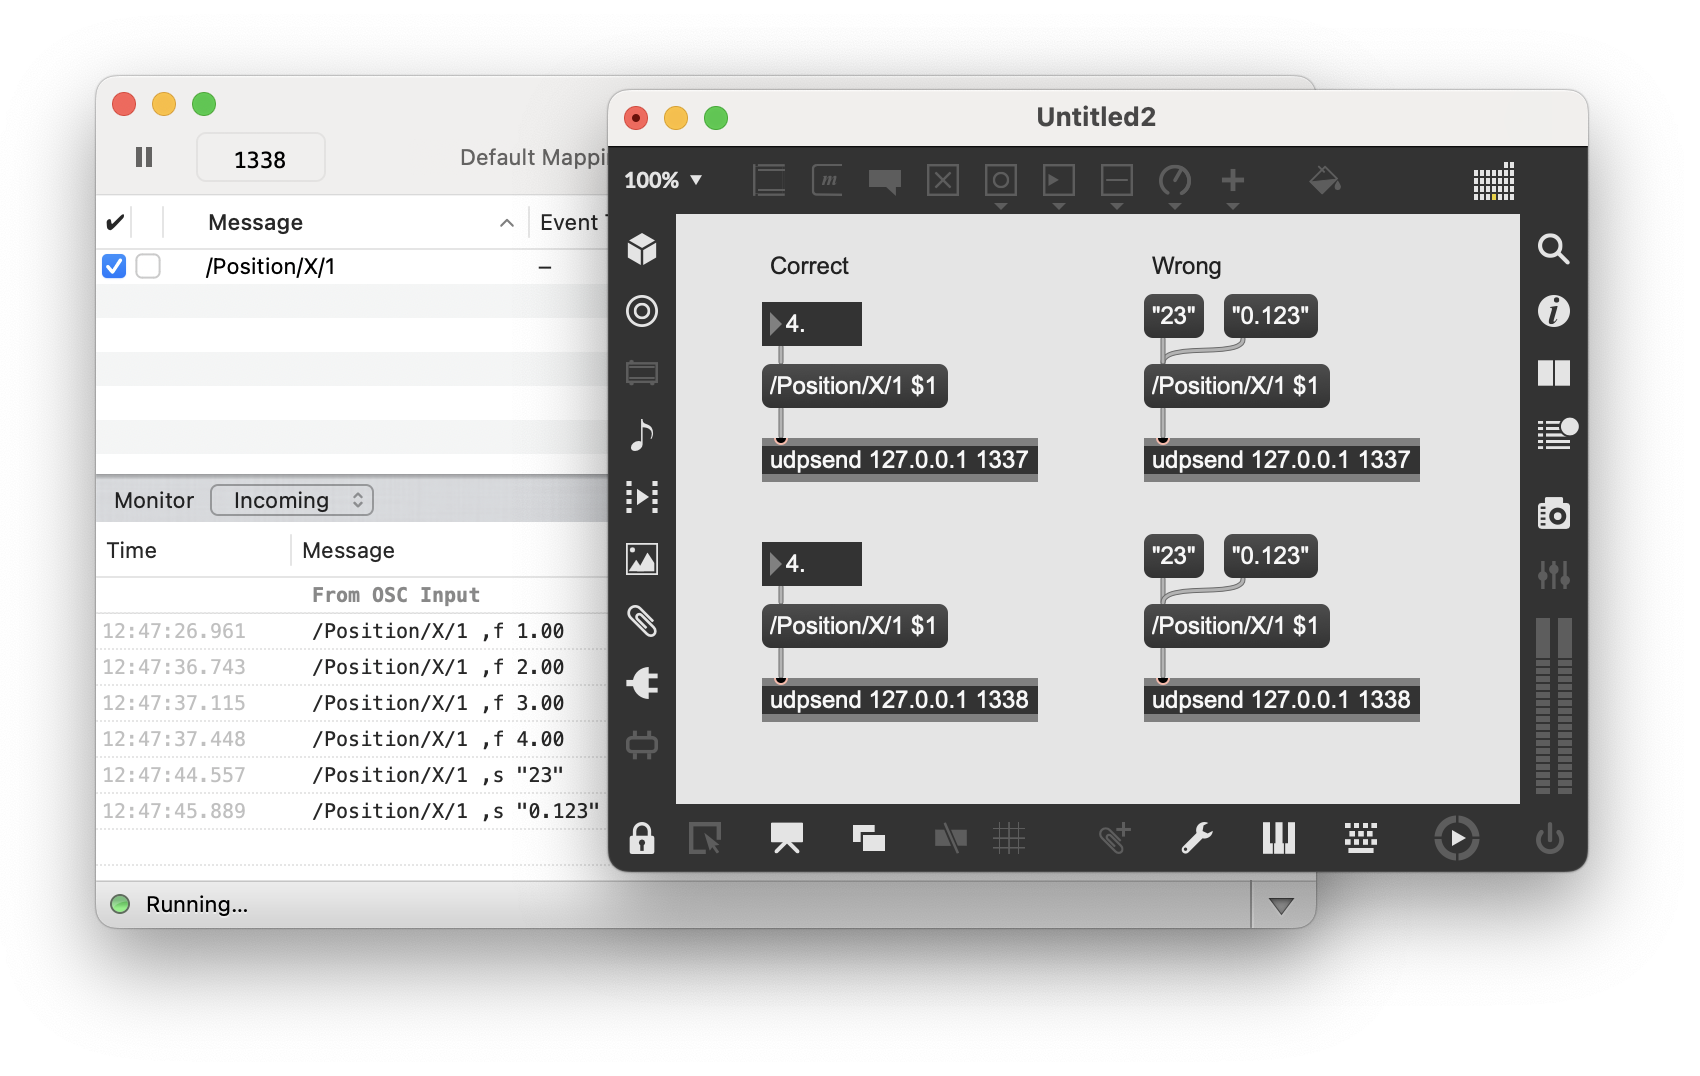The width and height of the screenshot is (1700, 1076).
Task: Show the inspector info icon
Action: (1554, 311)
